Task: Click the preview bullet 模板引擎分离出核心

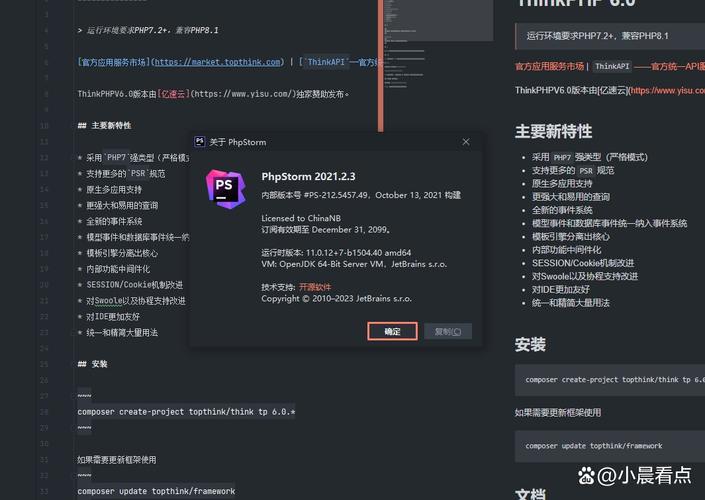Action: tap(571, 237)
